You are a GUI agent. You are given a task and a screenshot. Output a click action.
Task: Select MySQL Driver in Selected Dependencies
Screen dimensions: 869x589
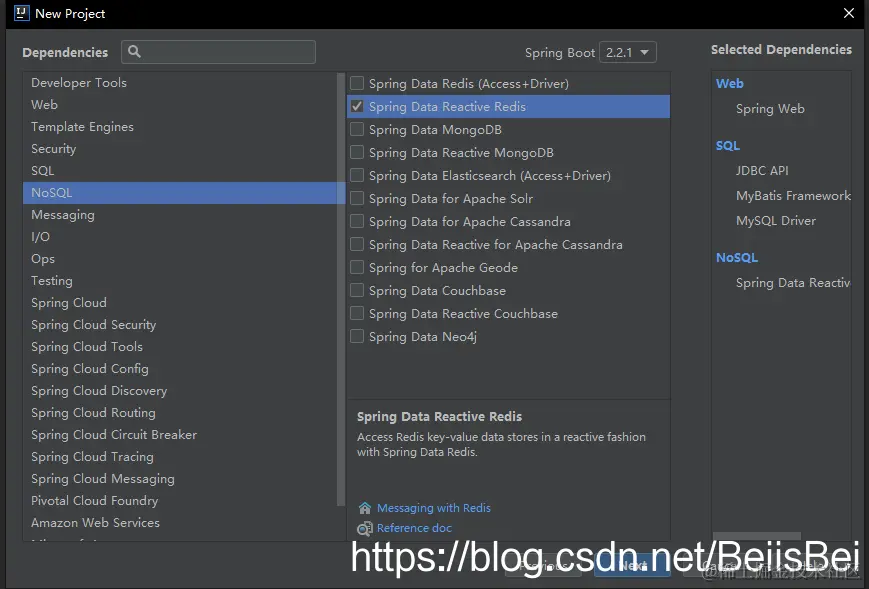(x=775, y=221)
